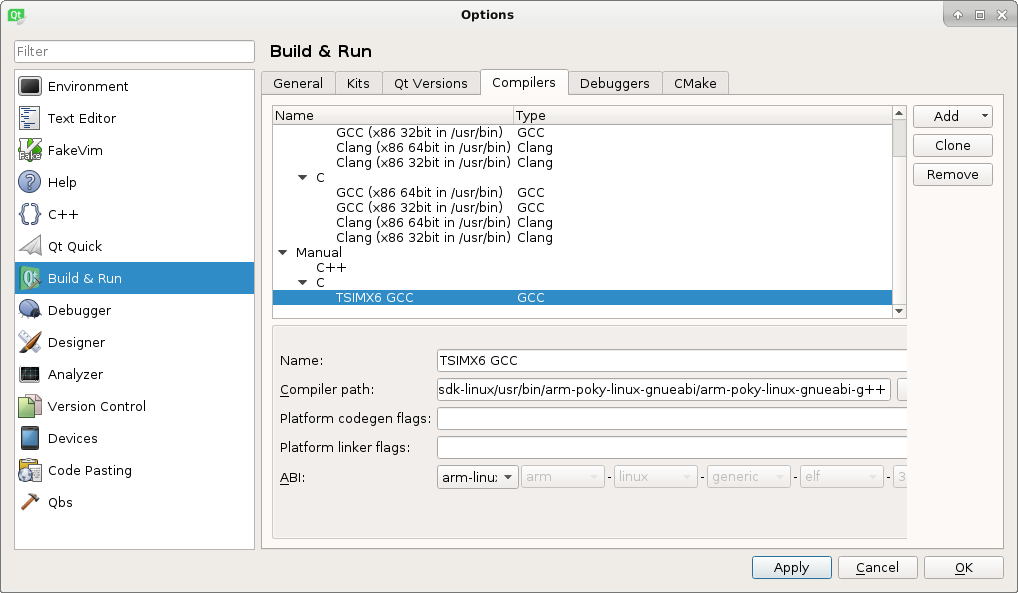Screen dimensions: 1018x593
Task: Switch to the Kits tab
Action: (358, 83)
